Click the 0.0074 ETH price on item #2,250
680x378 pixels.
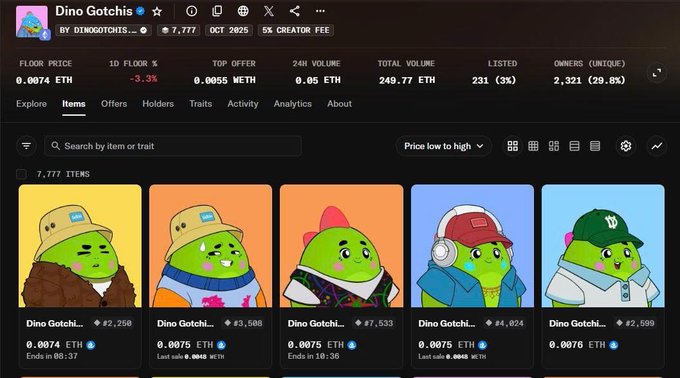54,345
